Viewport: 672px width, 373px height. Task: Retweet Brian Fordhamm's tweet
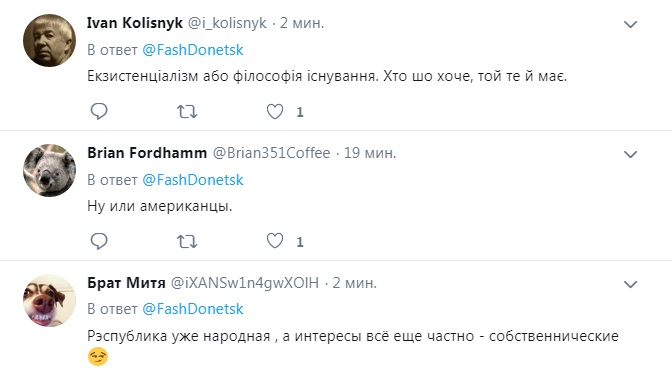coord(187,242)
